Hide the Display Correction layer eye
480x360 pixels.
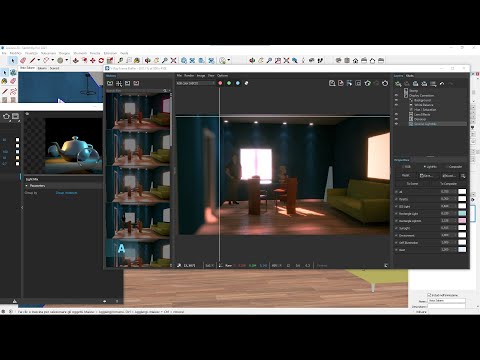[397, 95]
